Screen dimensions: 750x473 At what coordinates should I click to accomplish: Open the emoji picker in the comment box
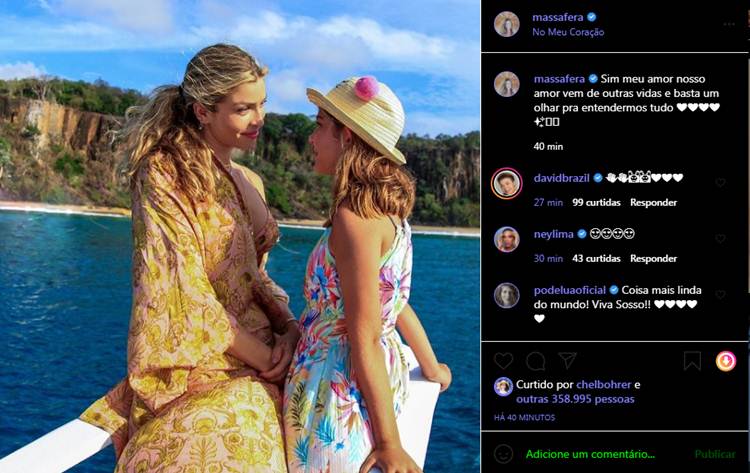tap(504, 453)
